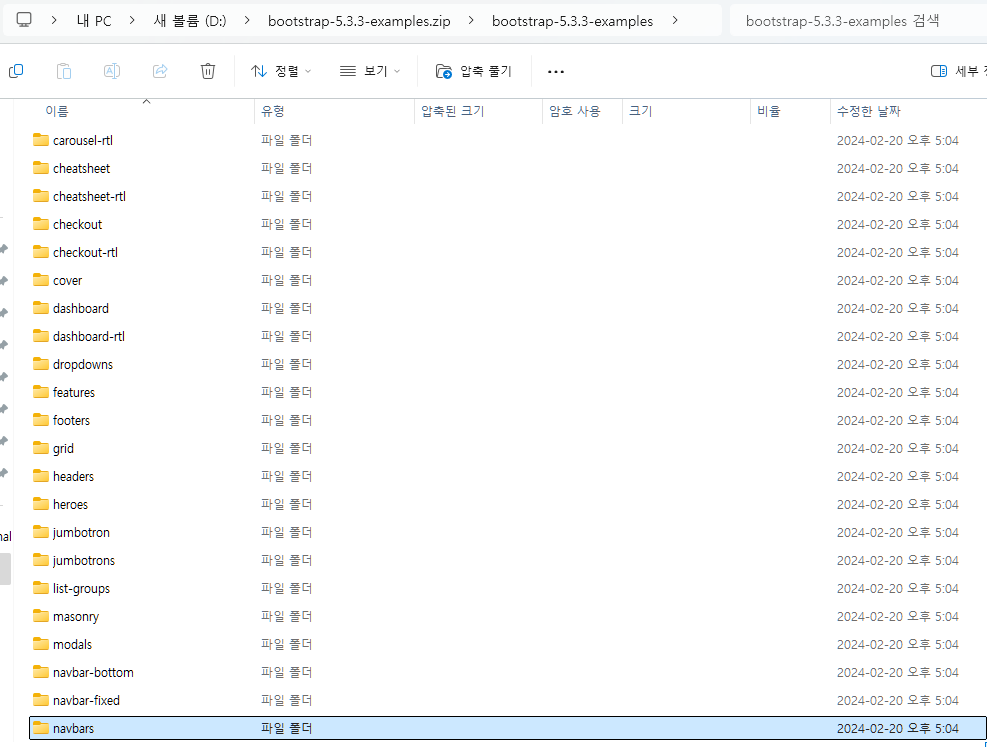Expand chevron right of the PC monitor icon
The image size is (987, 747).
[x=54, y=20]
